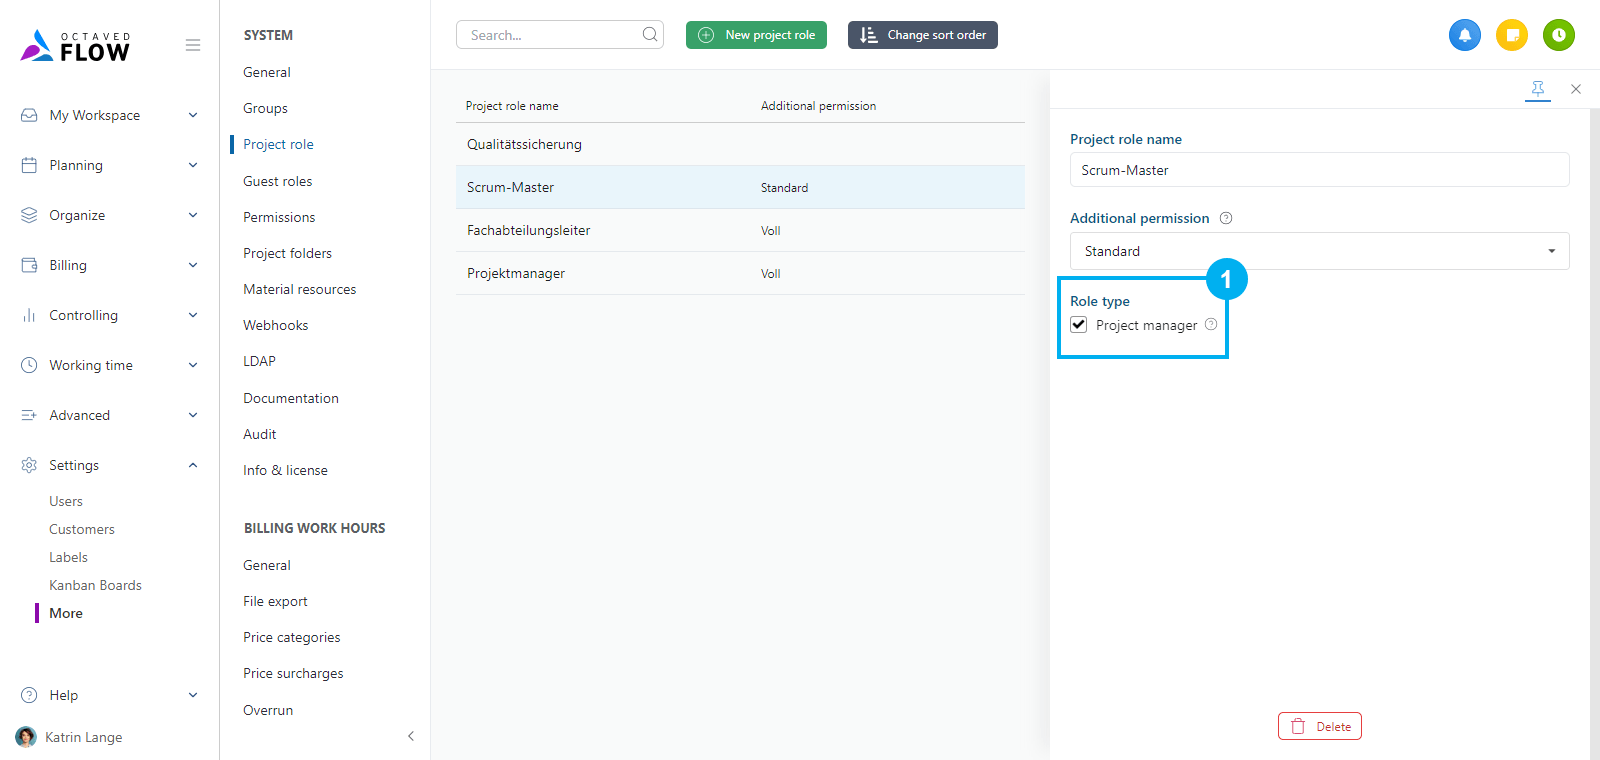This screenshot has height=760, width=1600.
Task: Open Price categories menu item
Action: click(291, 637)
